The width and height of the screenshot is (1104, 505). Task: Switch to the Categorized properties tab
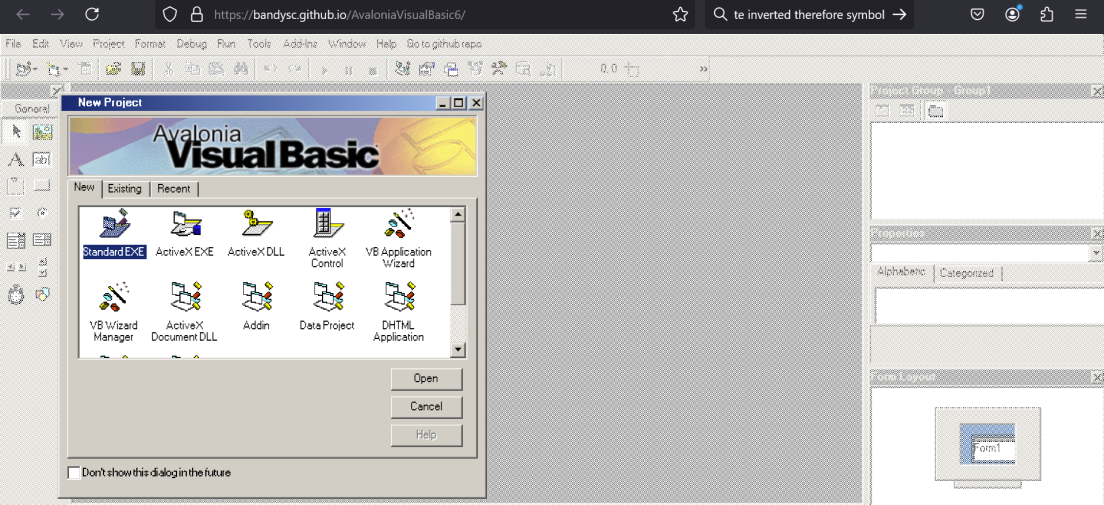967,273
